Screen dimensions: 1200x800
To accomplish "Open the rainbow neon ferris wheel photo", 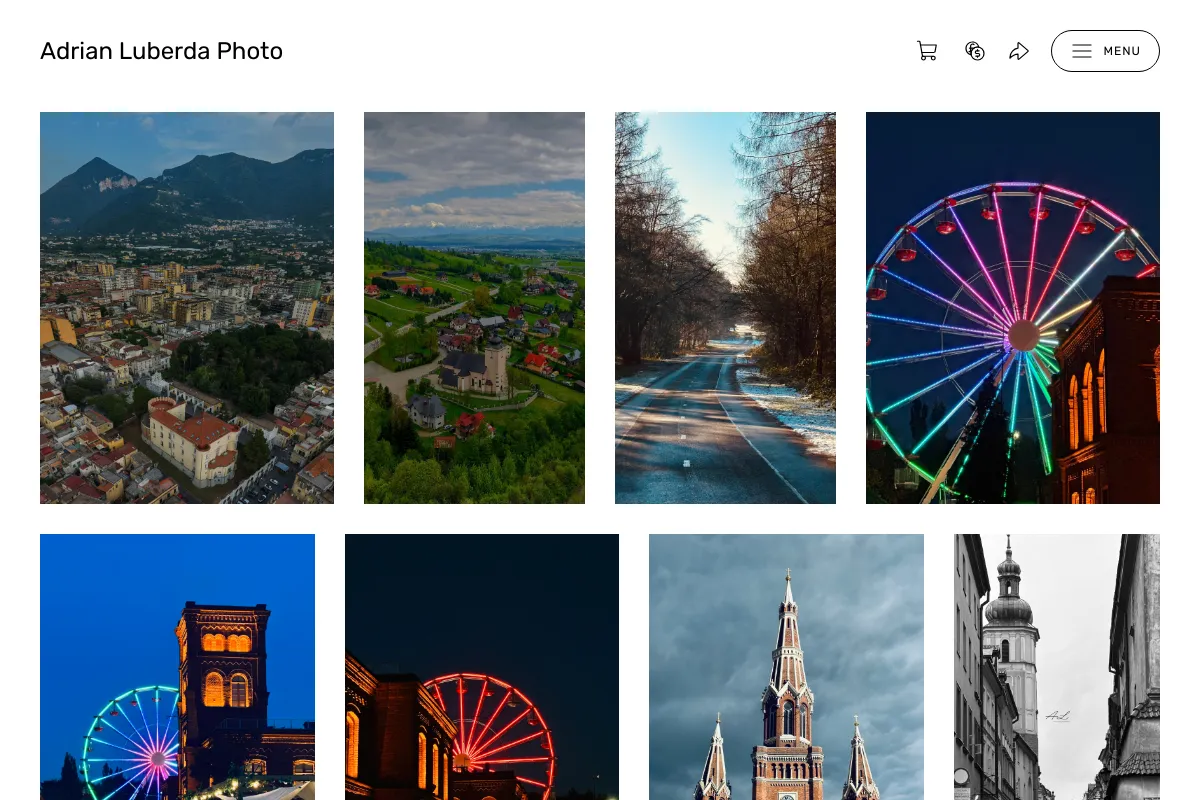I will pos(1013,308).
